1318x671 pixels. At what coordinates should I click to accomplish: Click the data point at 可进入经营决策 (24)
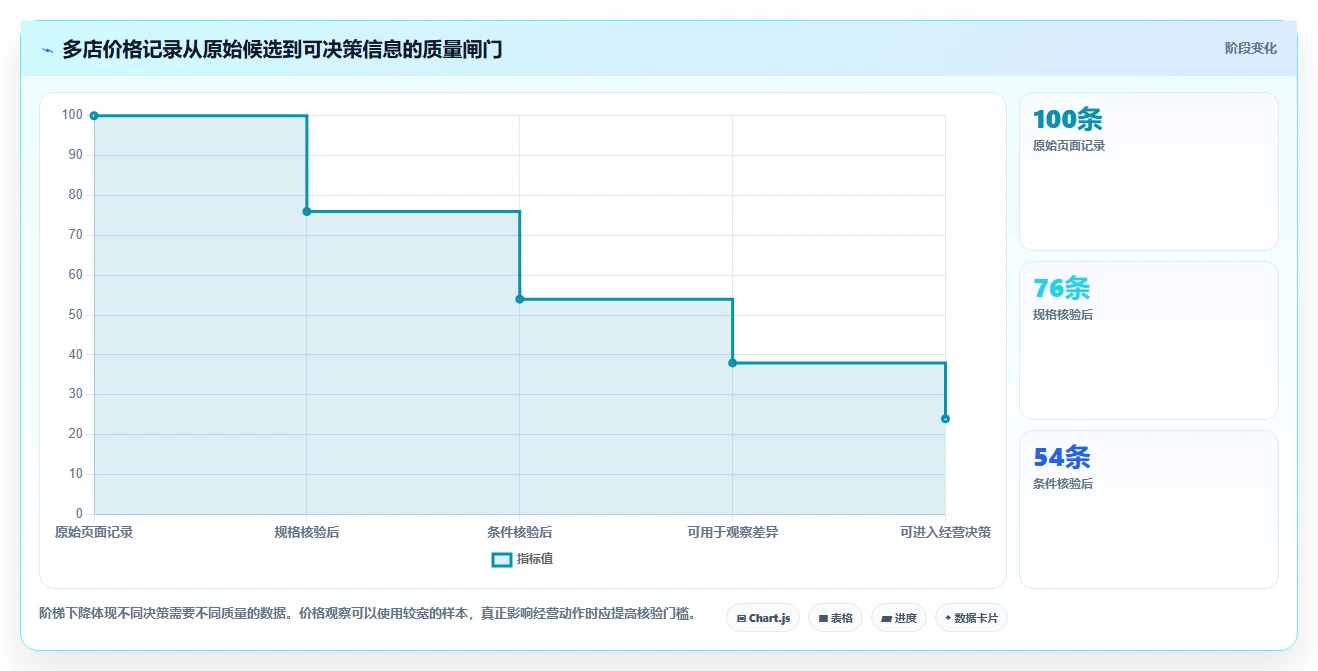pyautogui.click(x=945, y=419)
